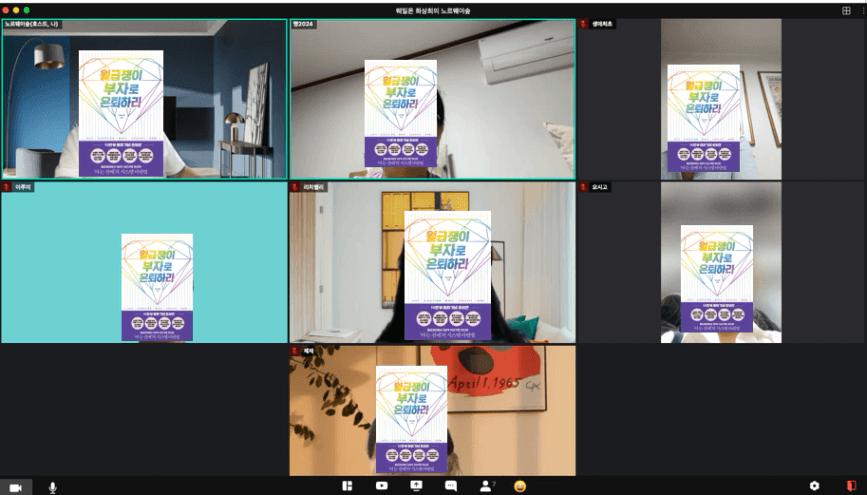Click muted mic icon on blurred gray tile

pyautogui.click(x=584, y=187)
